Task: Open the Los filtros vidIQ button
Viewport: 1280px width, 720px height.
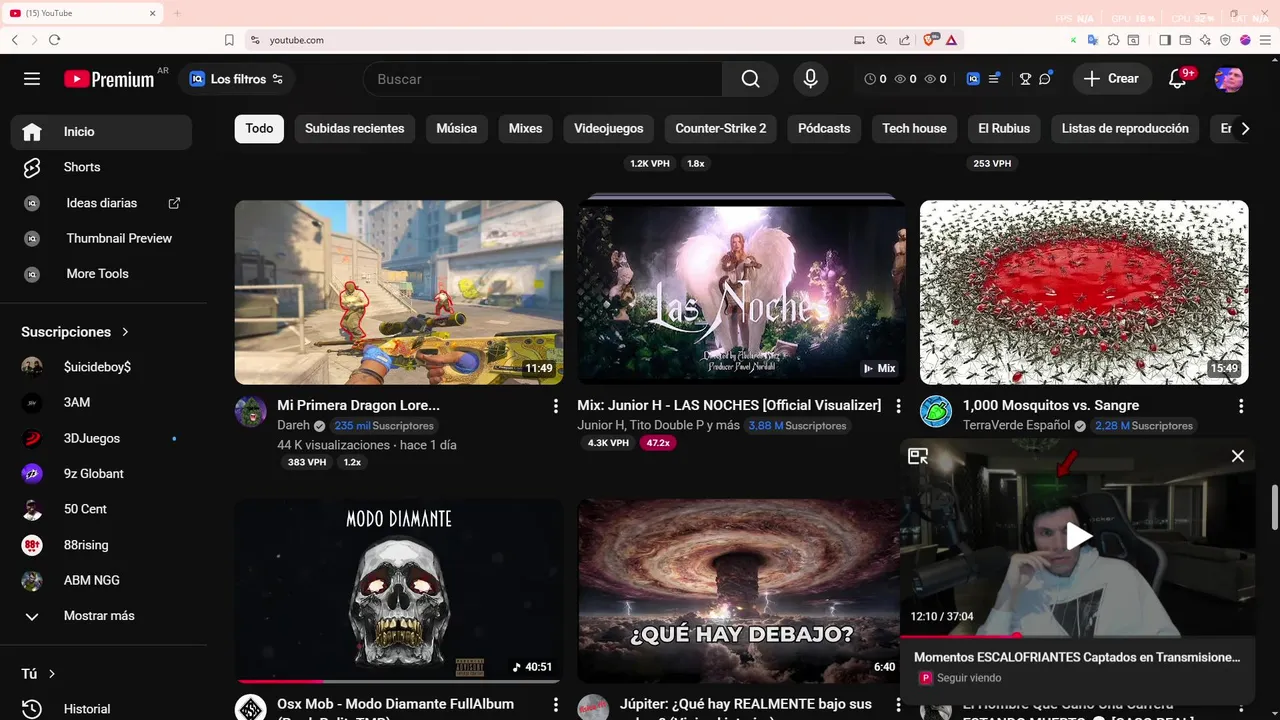Action: coord(237,79)
